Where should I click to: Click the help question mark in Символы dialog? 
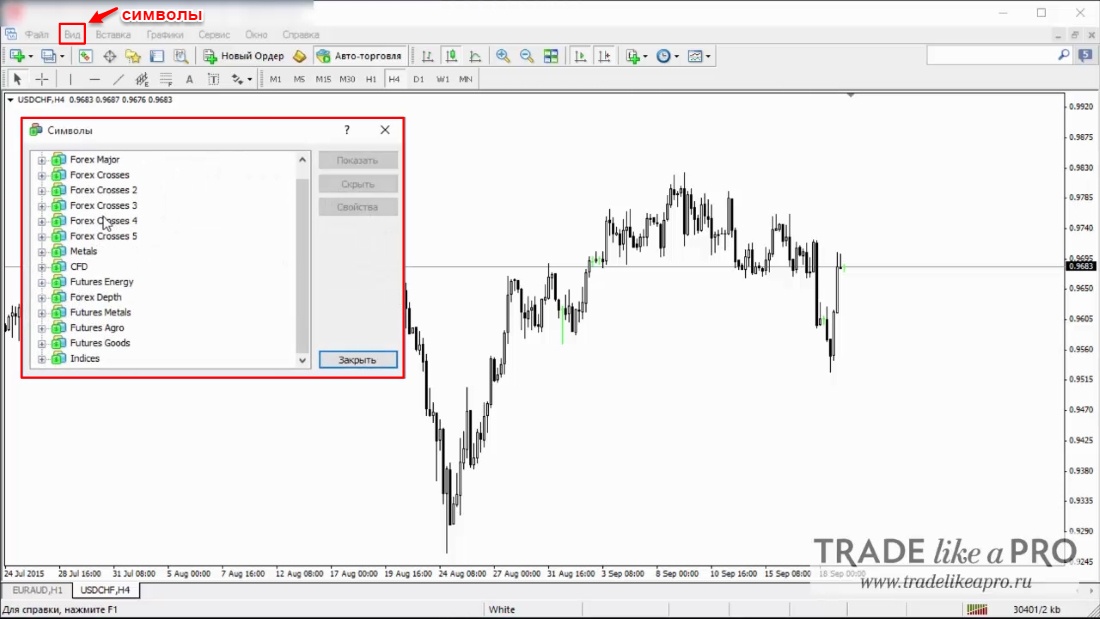point(347,130)
